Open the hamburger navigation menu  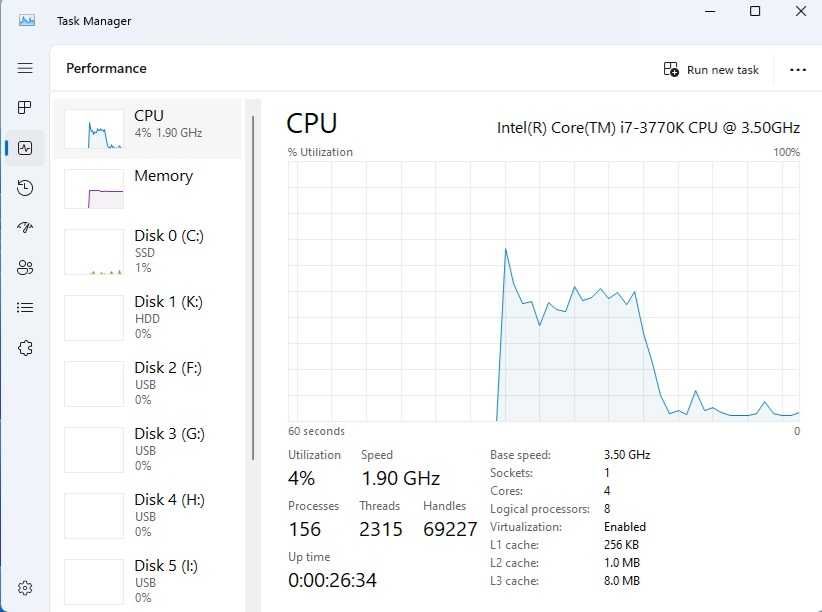(25, 68)
